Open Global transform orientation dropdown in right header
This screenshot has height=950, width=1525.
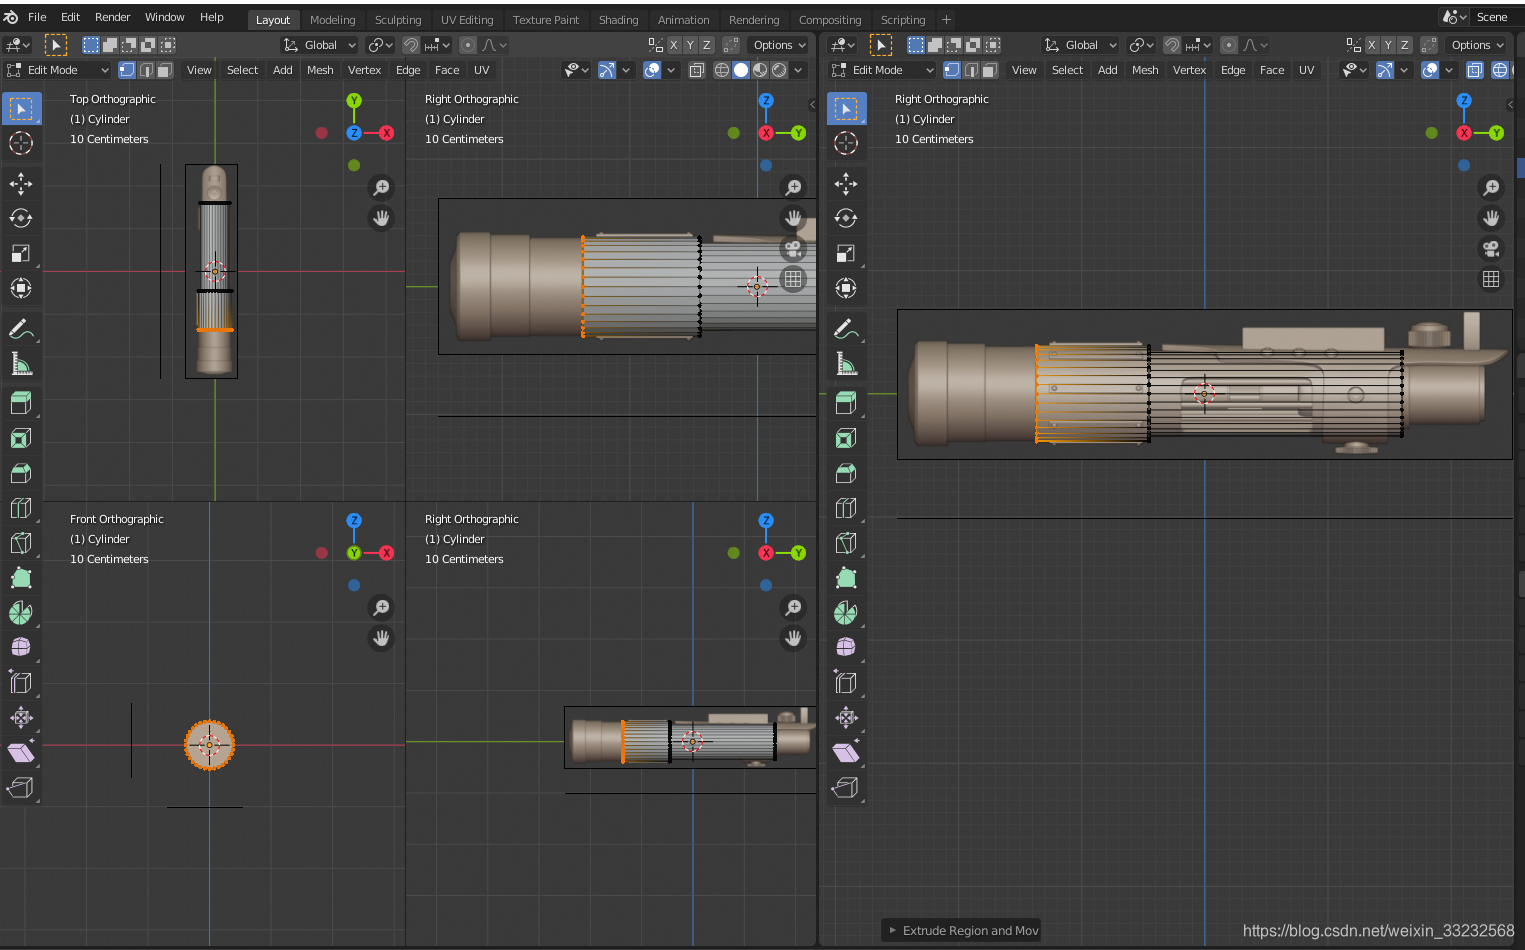[x=1081, y=45]
